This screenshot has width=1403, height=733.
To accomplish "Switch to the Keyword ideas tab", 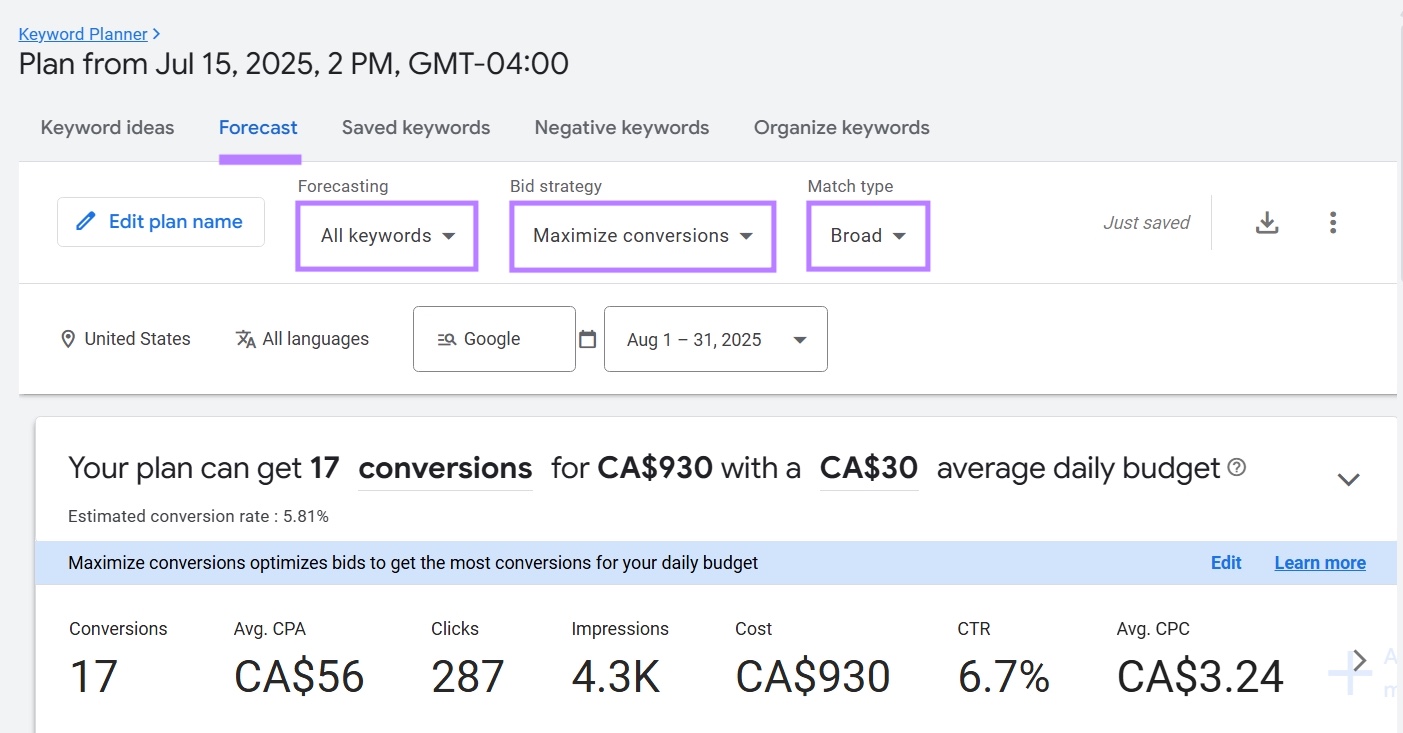I will (106, 127).
